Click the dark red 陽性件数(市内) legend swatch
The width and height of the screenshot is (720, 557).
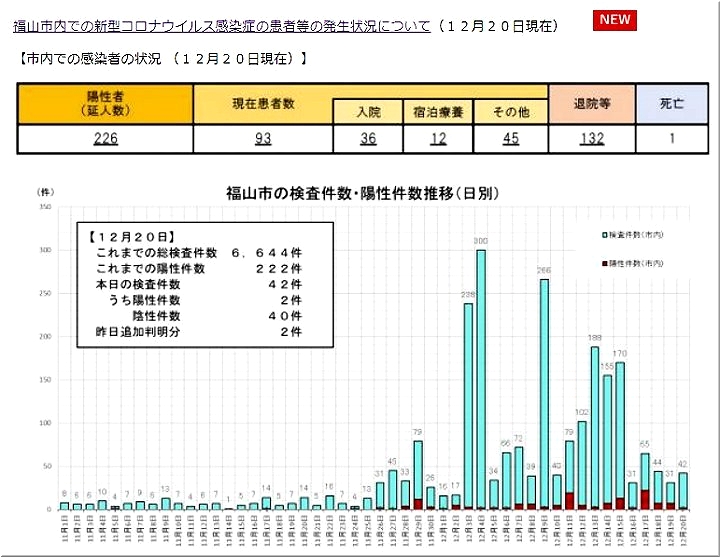[x=604, y=262]
